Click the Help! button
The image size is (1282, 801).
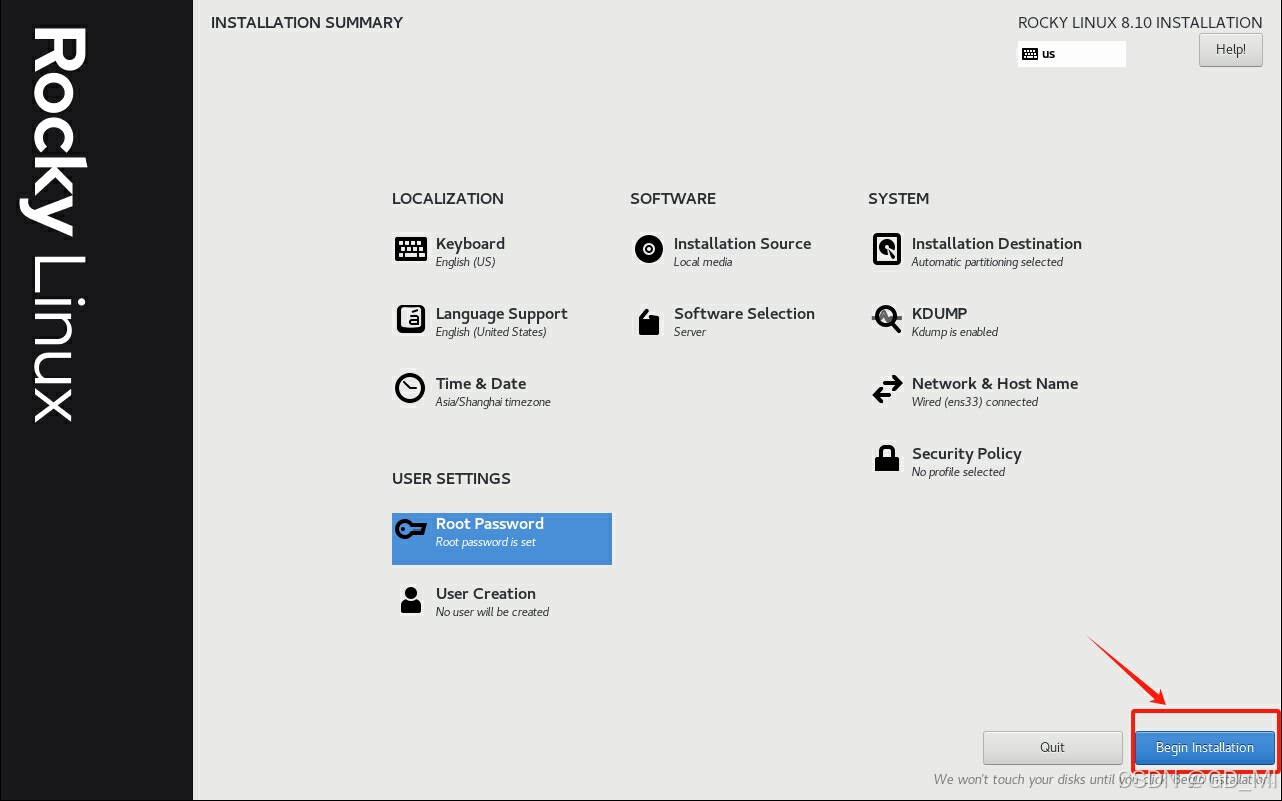coord(1231,50)
